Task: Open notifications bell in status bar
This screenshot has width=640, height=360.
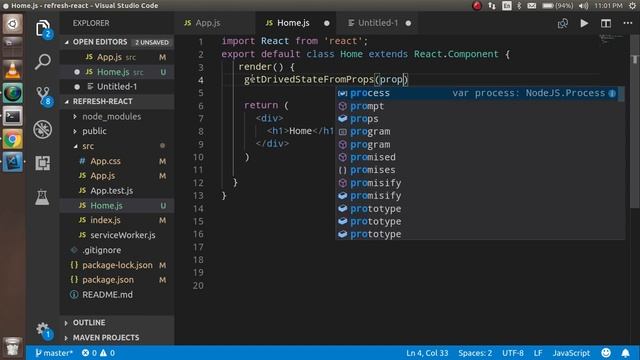Action: (625, 353)
